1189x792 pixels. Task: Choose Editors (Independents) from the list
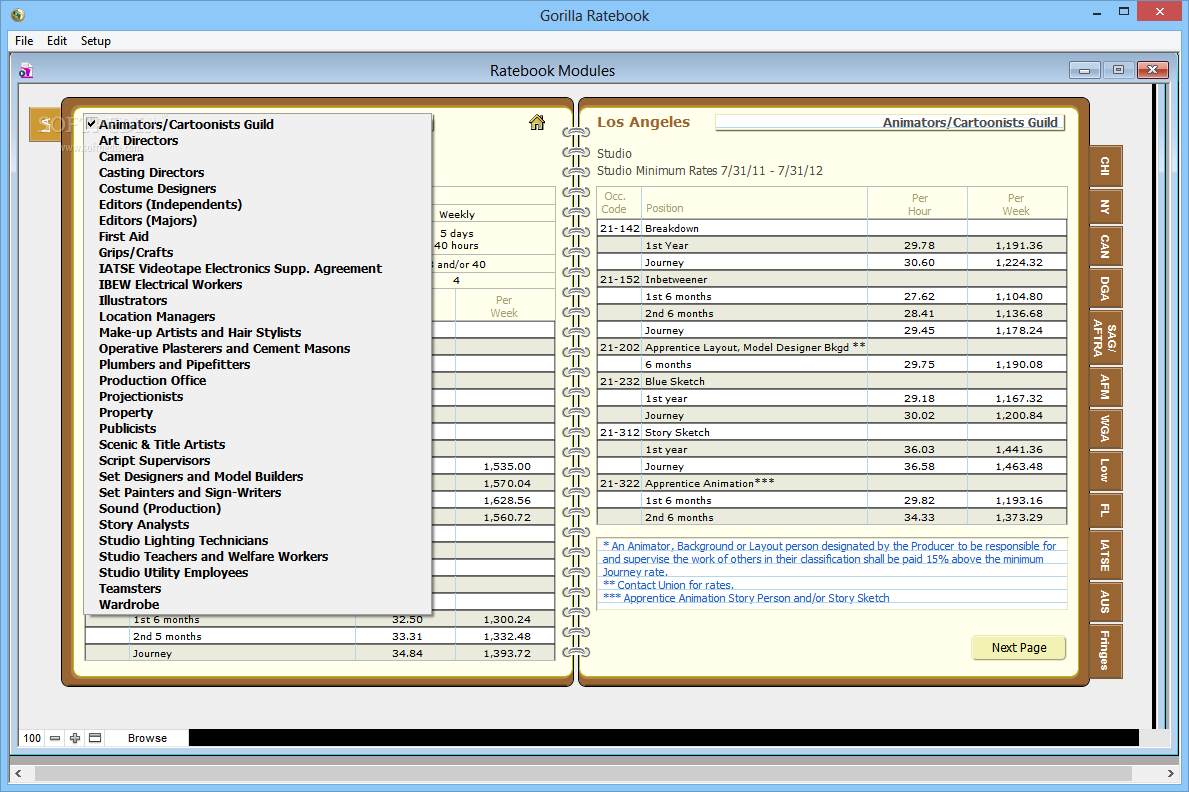[258, 204]
